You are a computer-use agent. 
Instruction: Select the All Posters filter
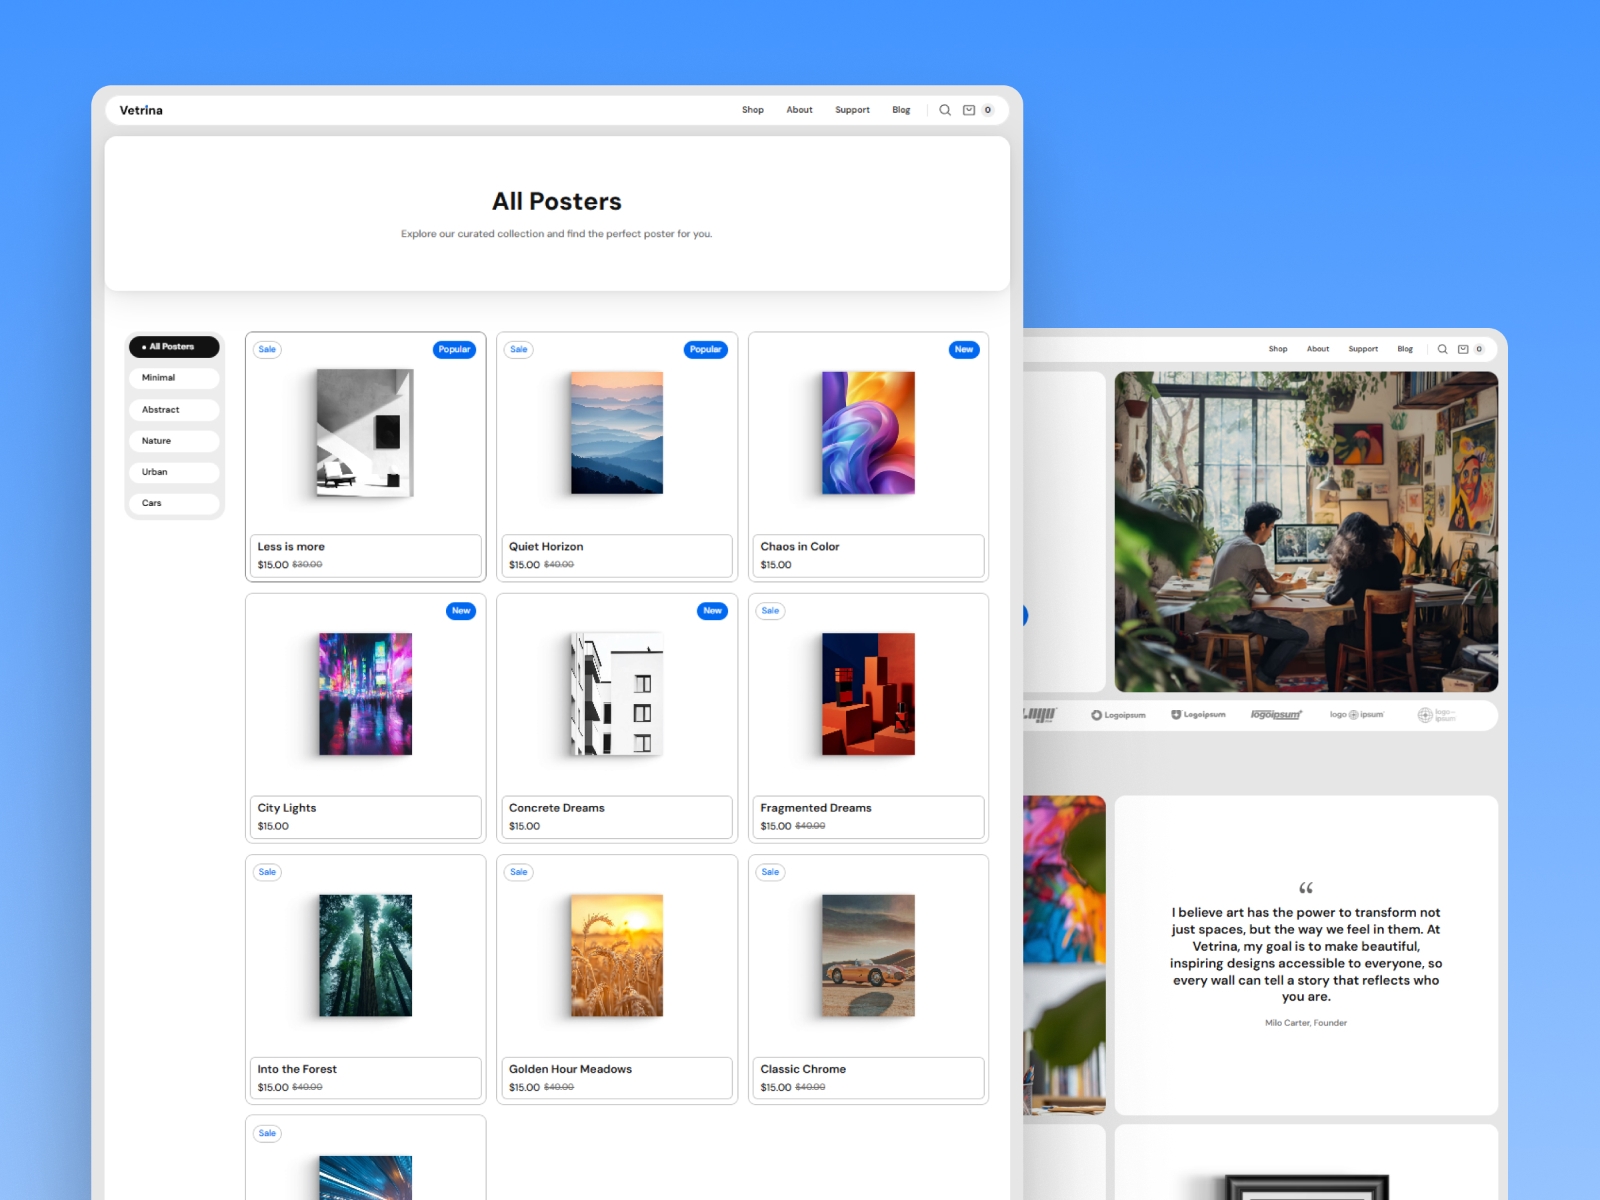pos(173,347)
